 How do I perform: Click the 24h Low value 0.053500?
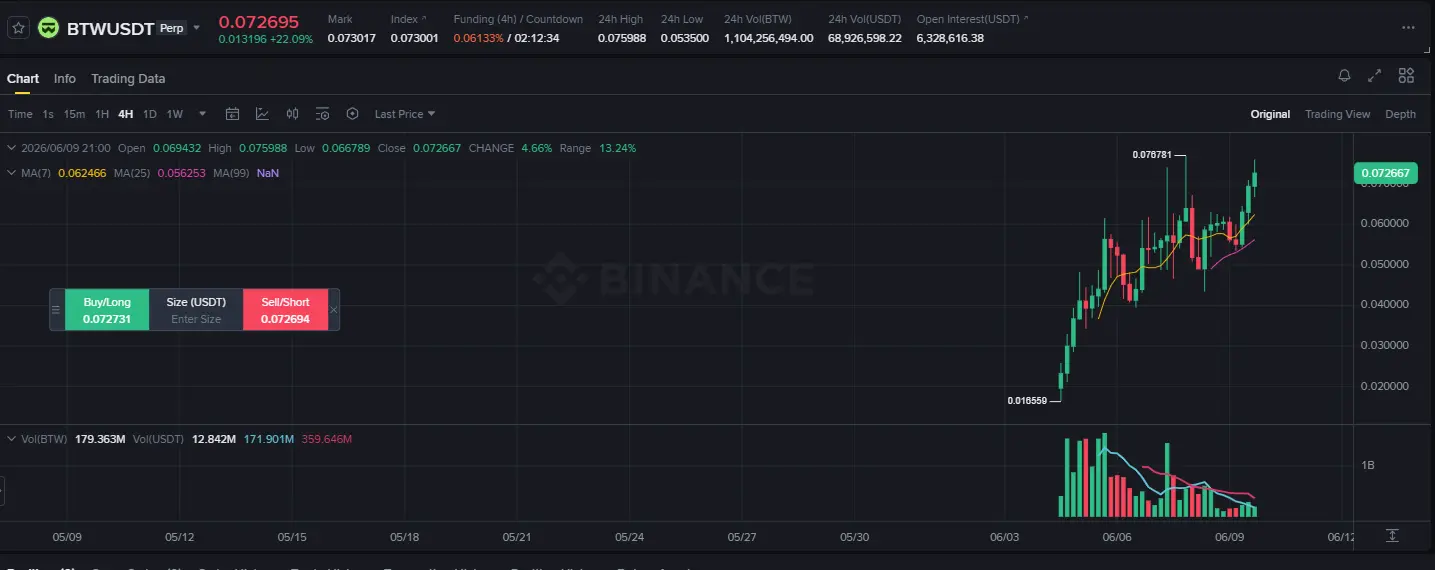(685, 38)
